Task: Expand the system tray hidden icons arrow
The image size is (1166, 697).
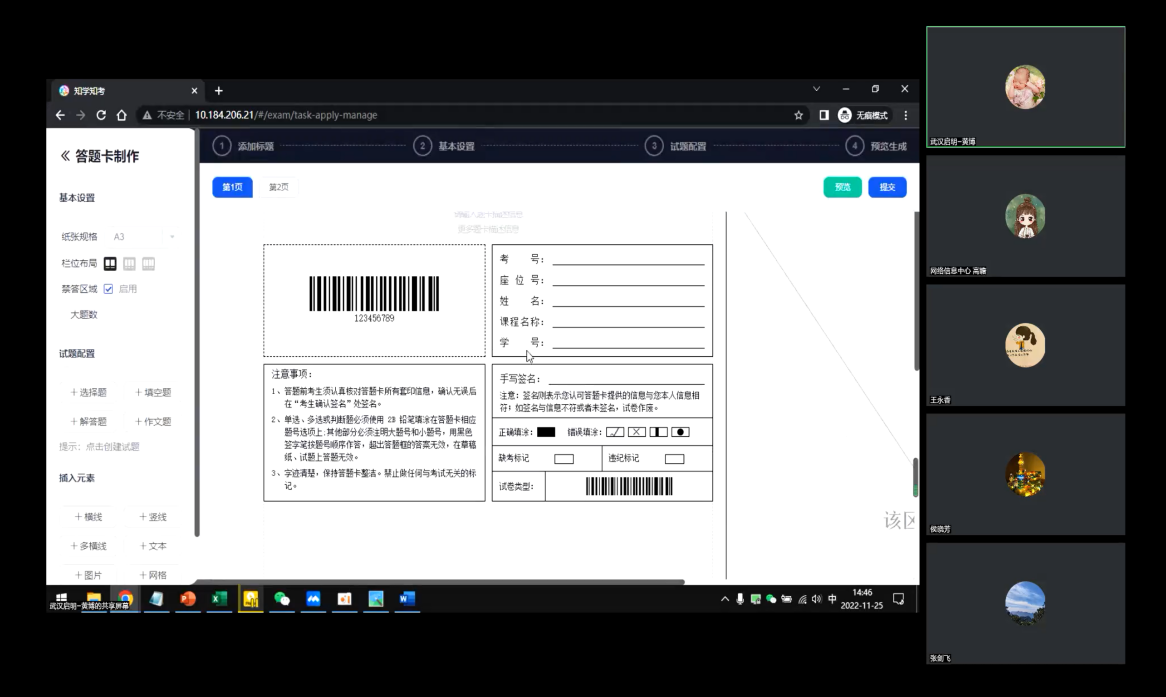Action: (x=725, y=599)
